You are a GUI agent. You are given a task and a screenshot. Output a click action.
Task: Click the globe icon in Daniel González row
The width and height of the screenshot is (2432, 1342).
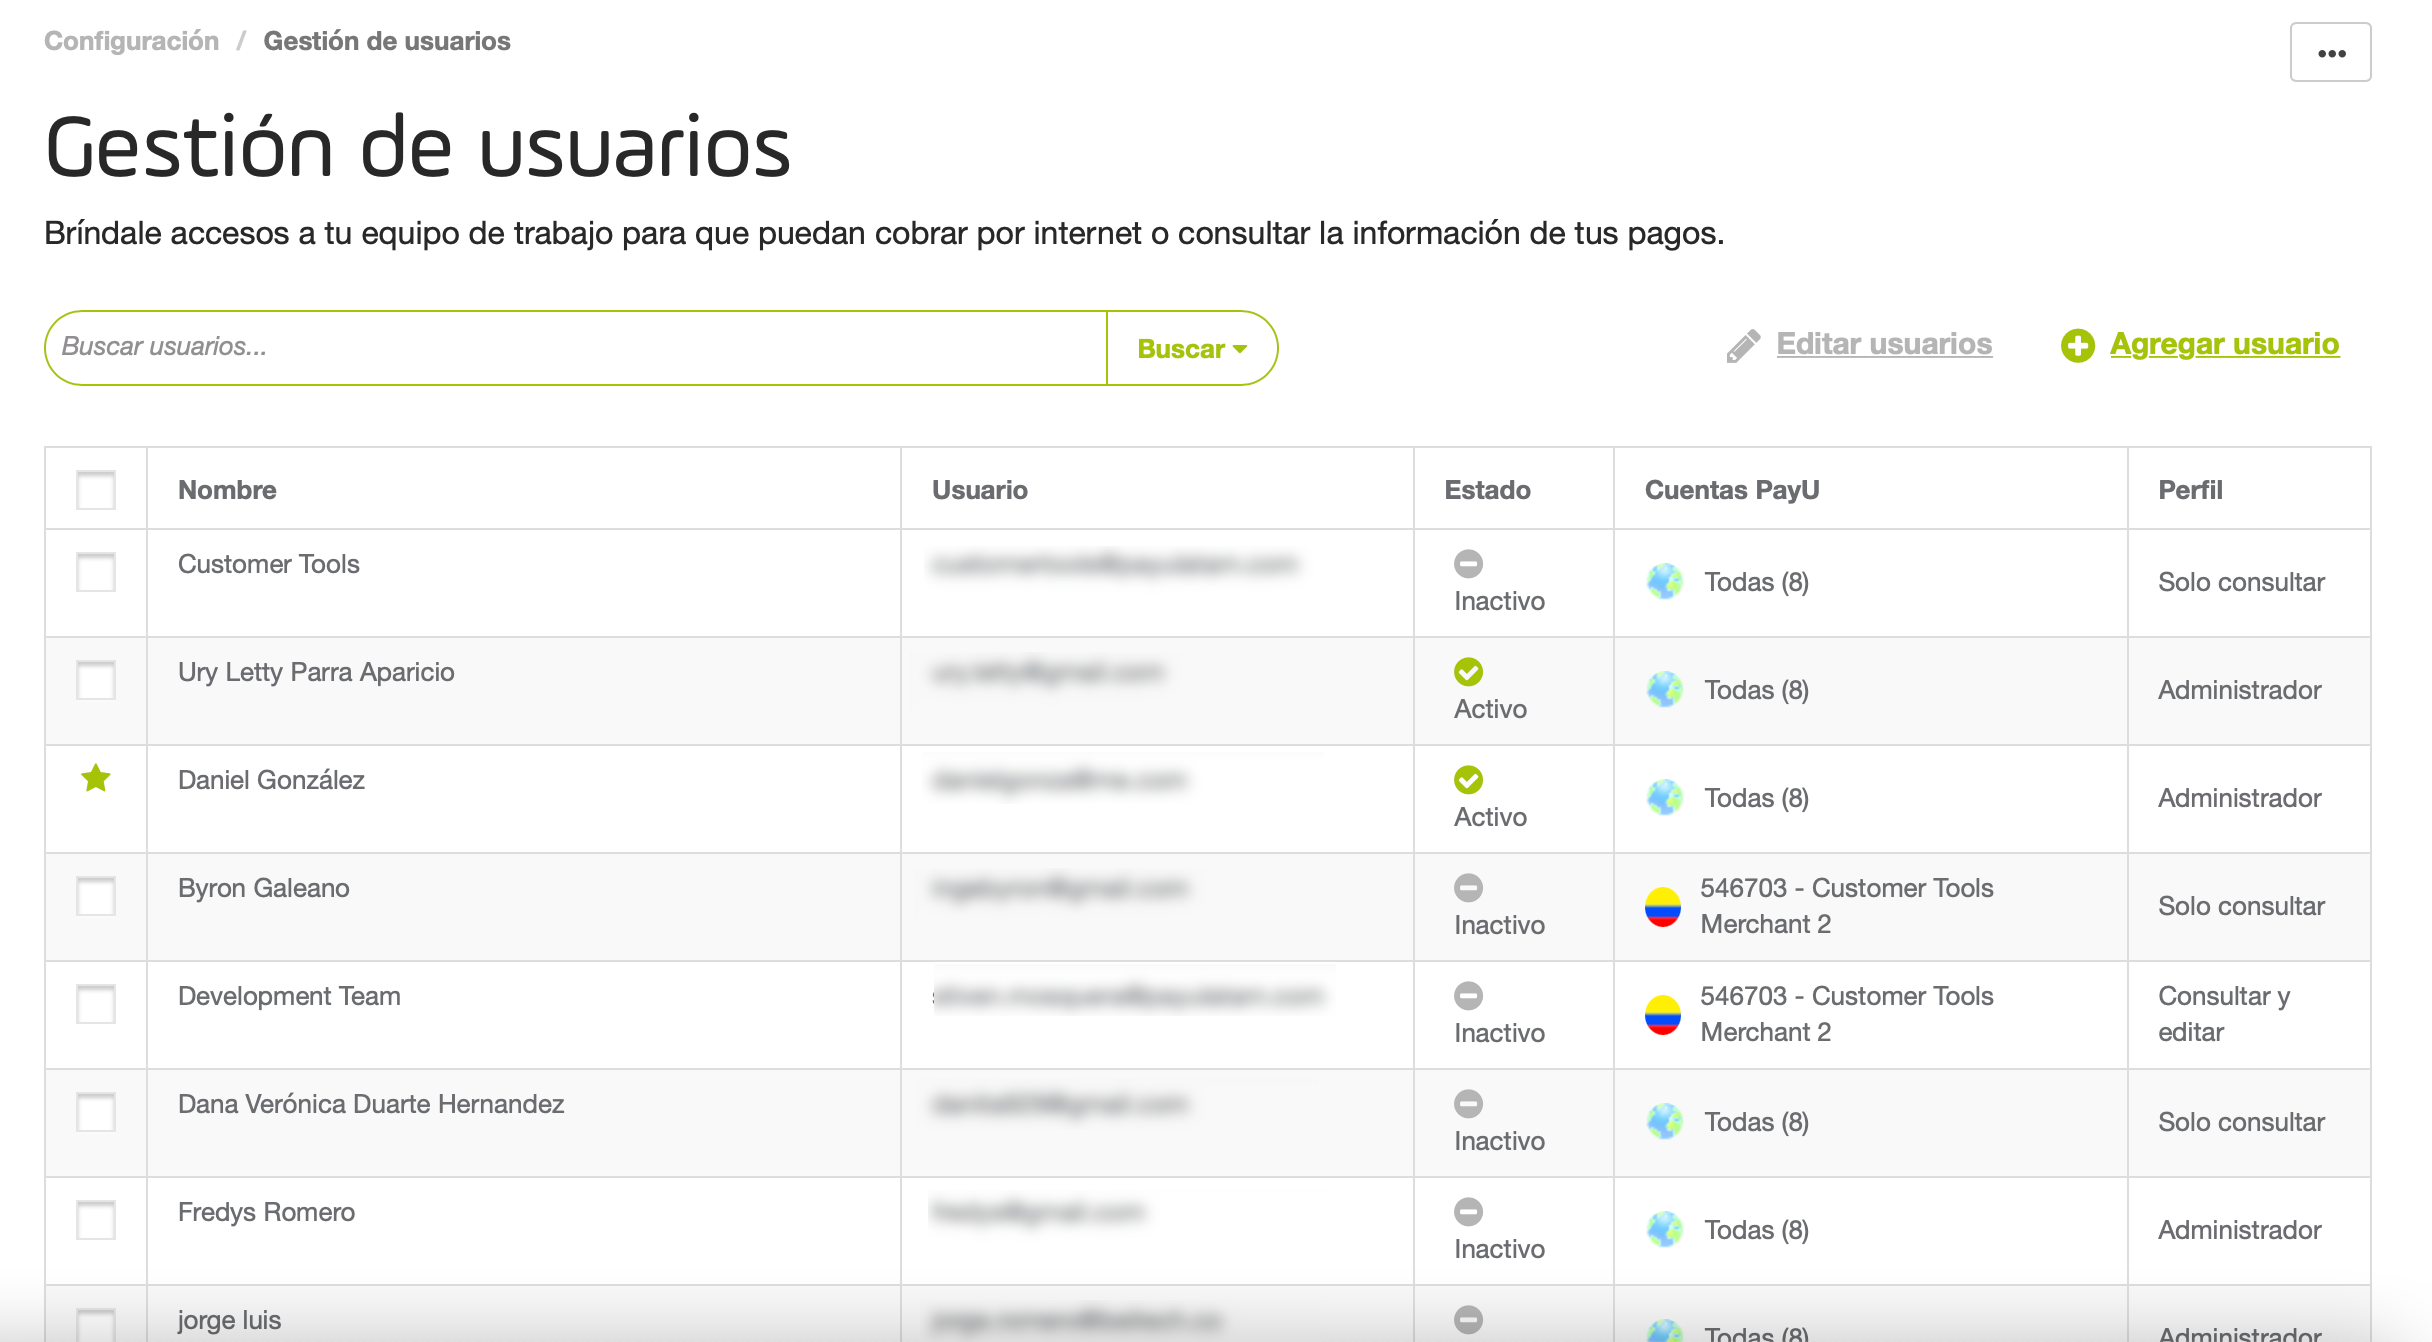click(x=1664, y=798)
